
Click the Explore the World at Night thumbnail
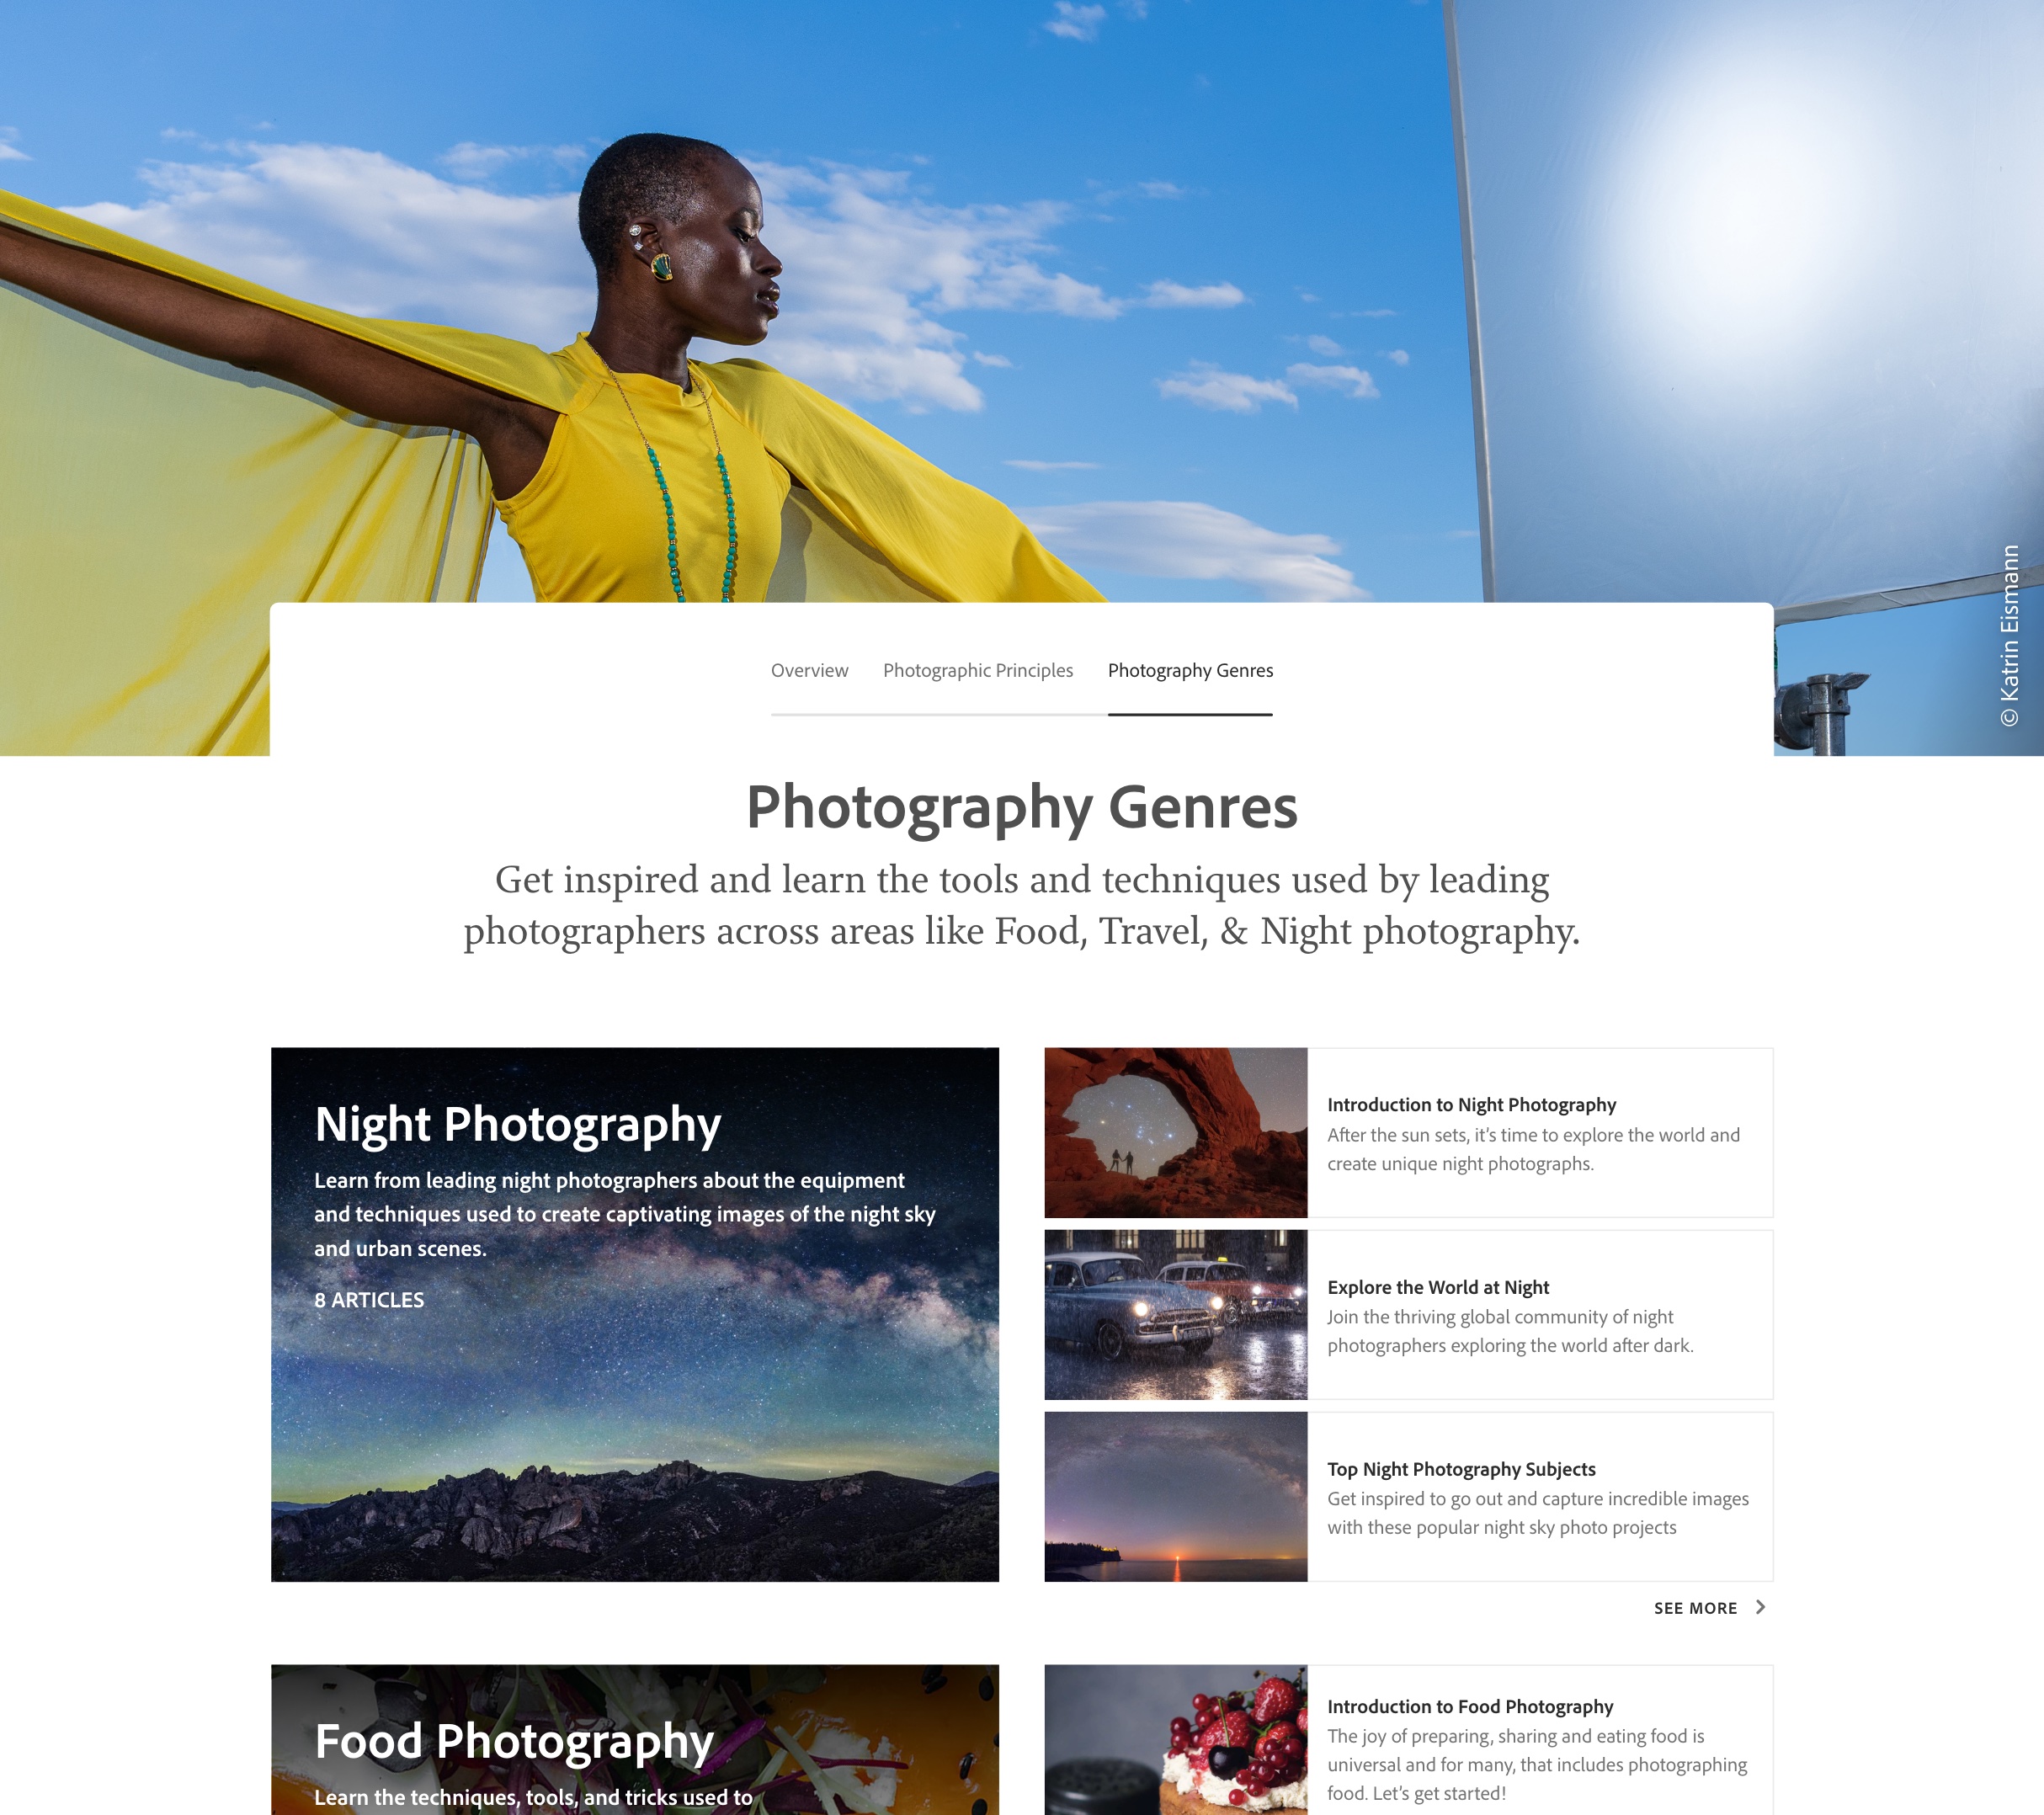coord(1174,1316)
